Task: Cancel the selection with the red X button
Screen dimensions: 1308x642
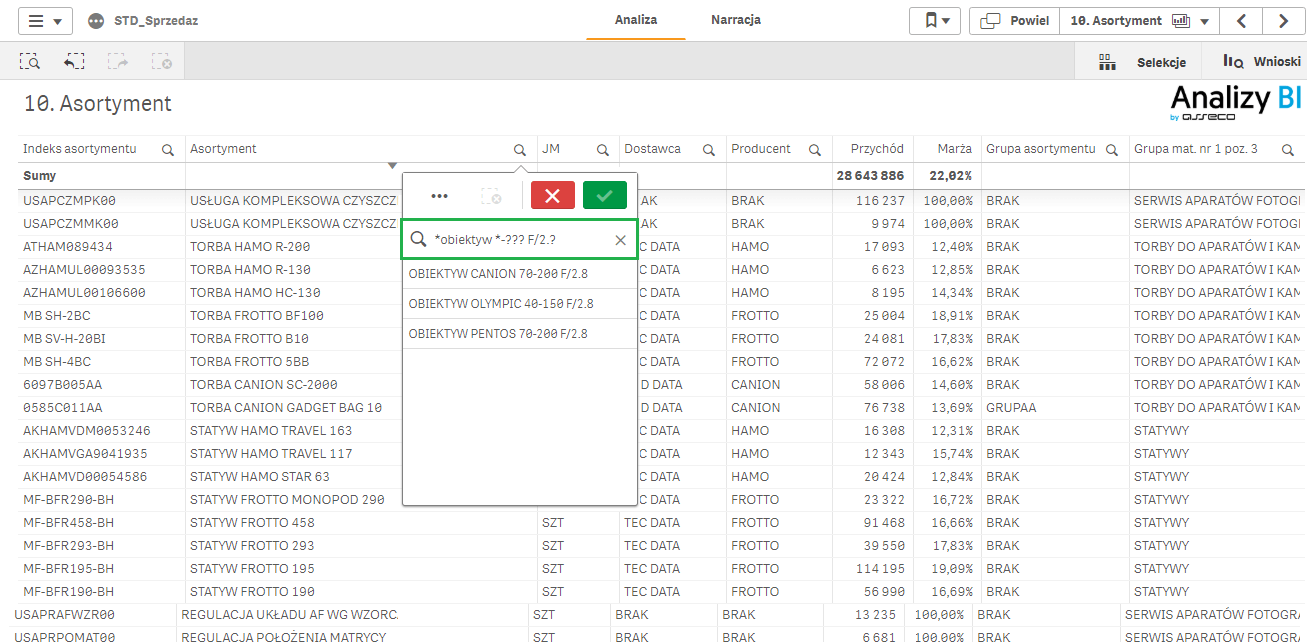Action: pos(553,196)
